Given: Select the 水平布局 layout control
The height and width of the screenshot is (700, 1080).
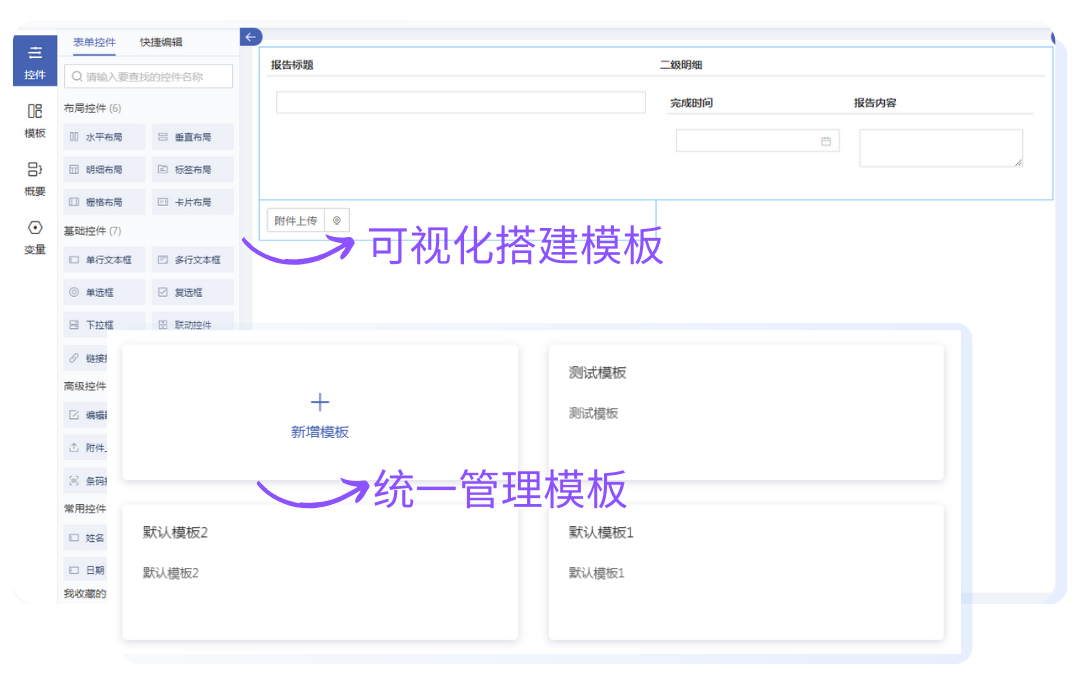Looking at the screenshot, I should [x=104, y=137].
